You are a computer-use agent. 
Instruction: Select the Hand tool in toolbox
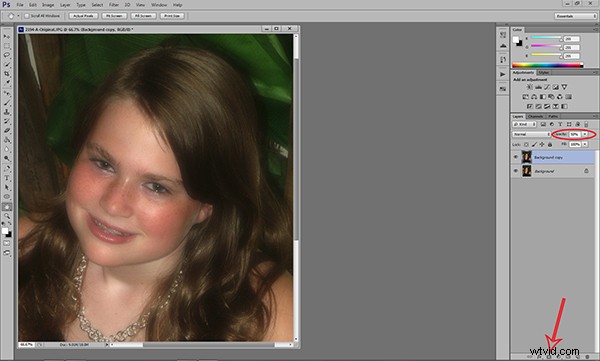(x=7, y=207)
